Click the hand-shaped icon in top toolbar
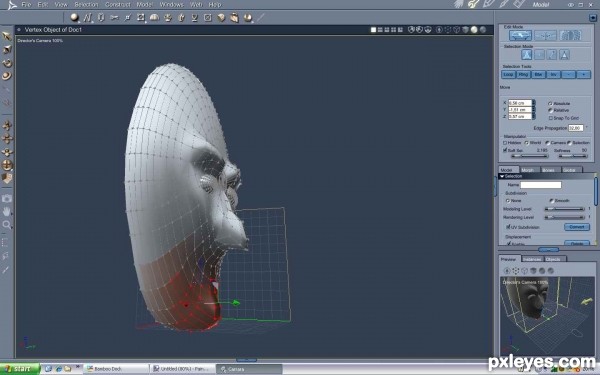The width and height of the screenshot is (600, 375). tap(235, 18)
